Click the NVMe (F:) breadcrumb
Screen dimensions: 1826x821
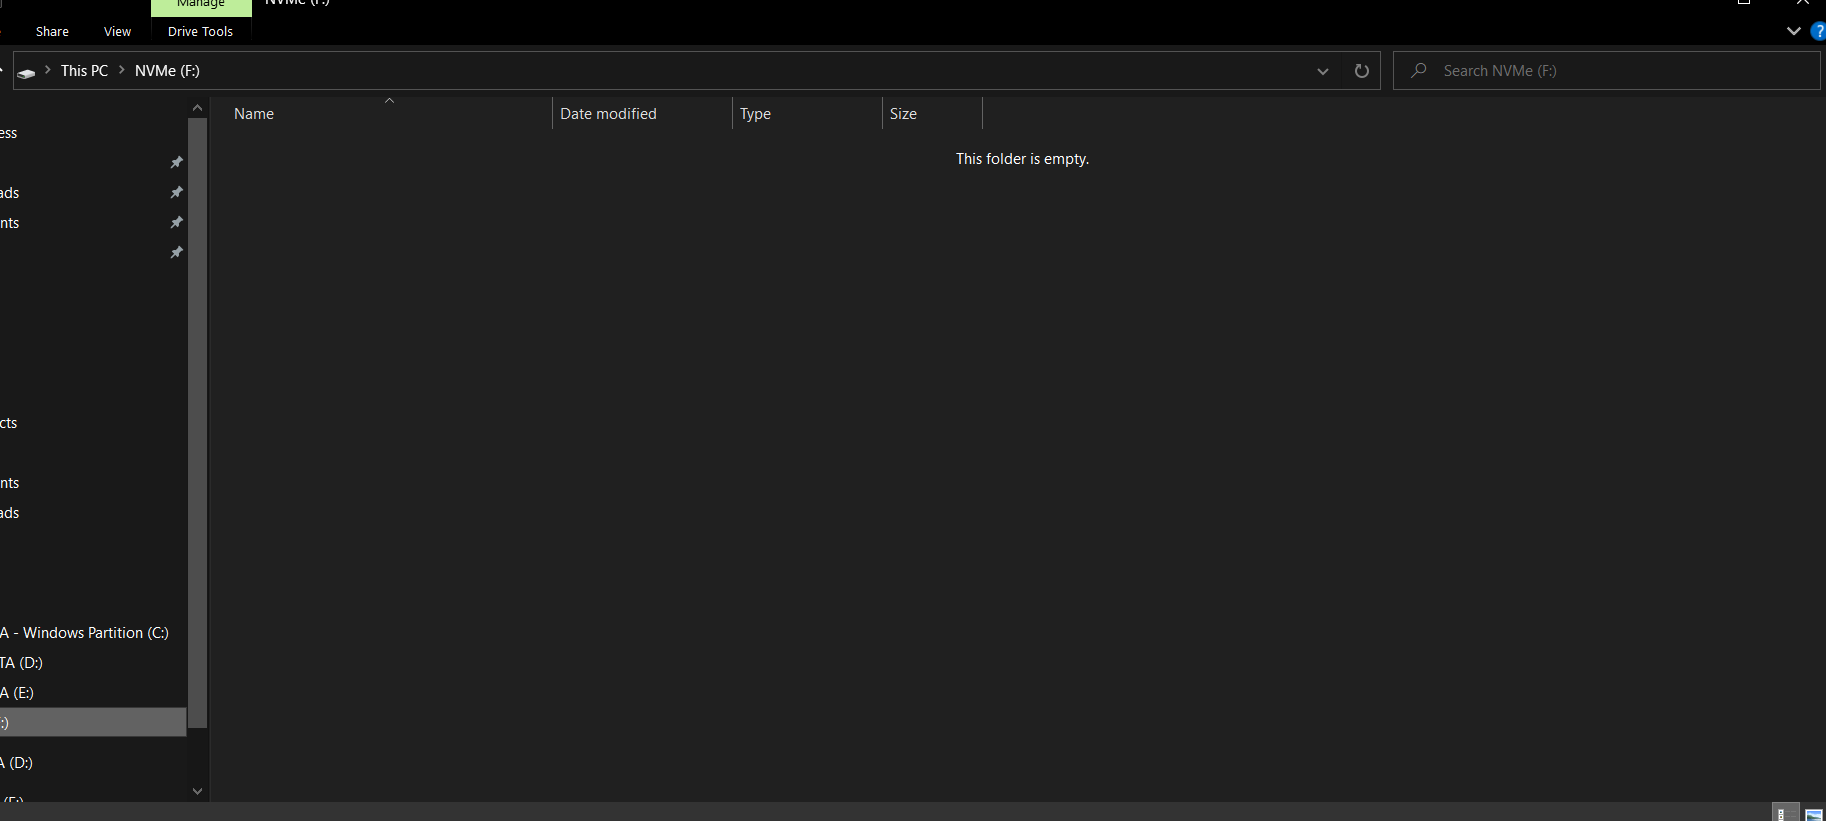tap(167, 71)
